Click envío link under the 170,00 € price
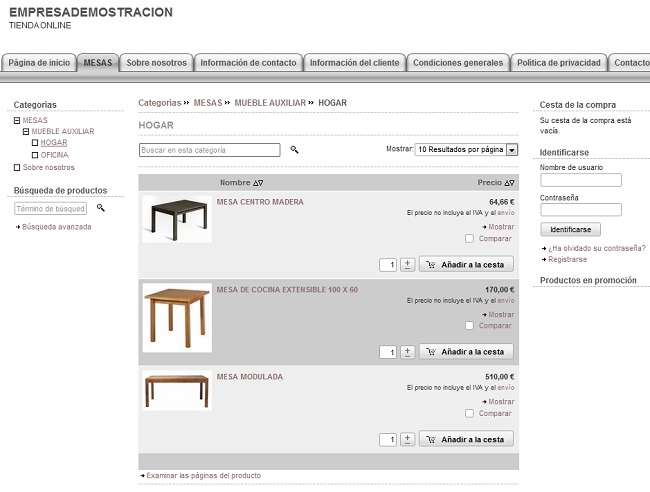The image size is (650, 492). point(506,301)
